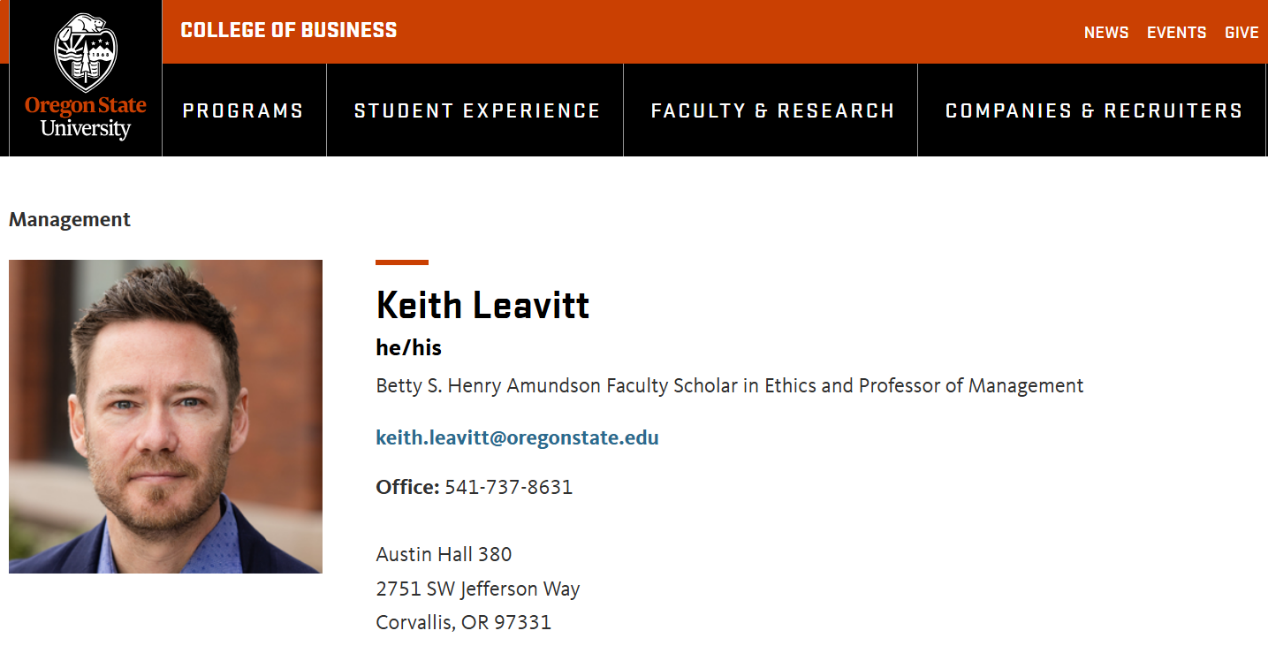Viewport: 1268px width, 661px height.
Task: Click the orange accent bar above the name
Action: pos(402,263)
